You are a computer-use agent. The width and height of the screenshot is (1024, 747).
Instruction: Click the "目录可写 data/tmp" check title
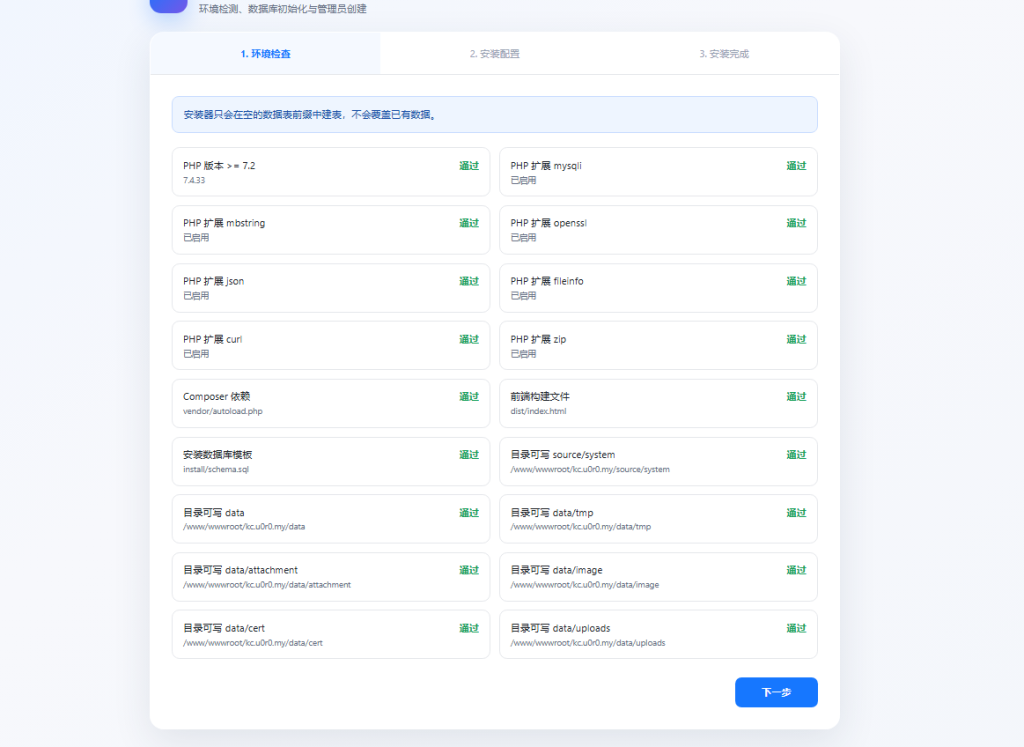click(x=552, y=513)
